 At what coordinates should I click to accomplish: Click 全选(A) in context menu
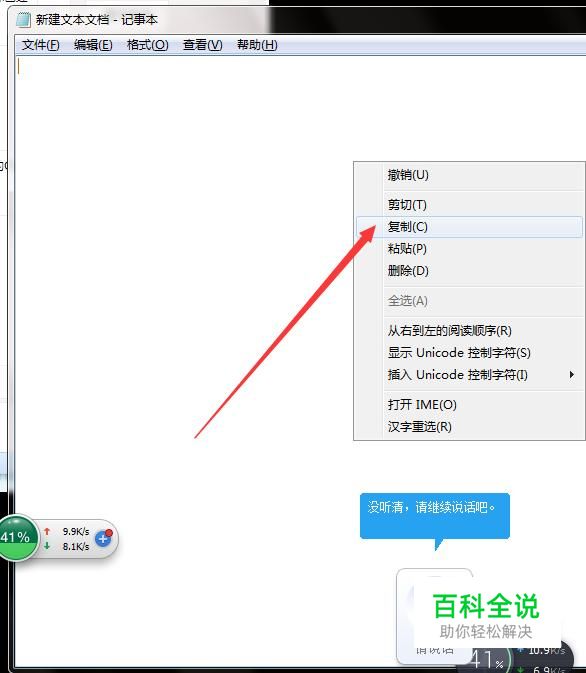click(469, 301)
